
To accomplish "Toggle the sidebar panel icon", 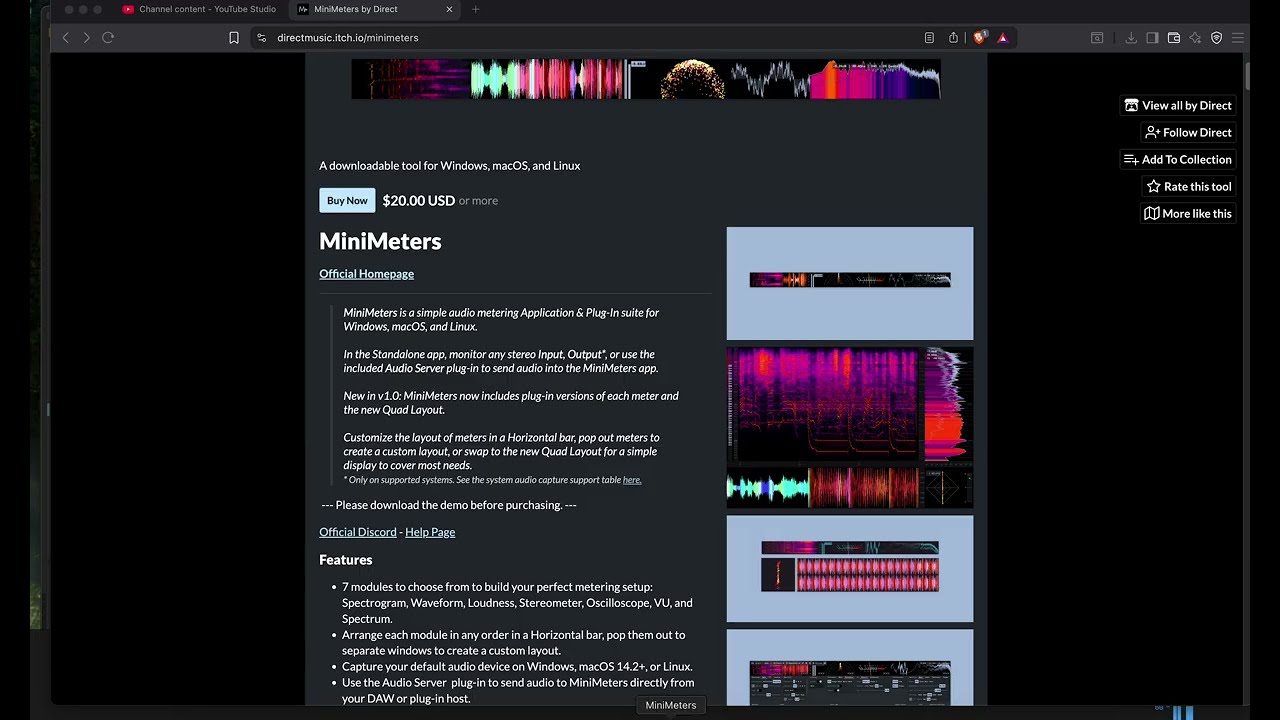I will (x=1152, y=38).
